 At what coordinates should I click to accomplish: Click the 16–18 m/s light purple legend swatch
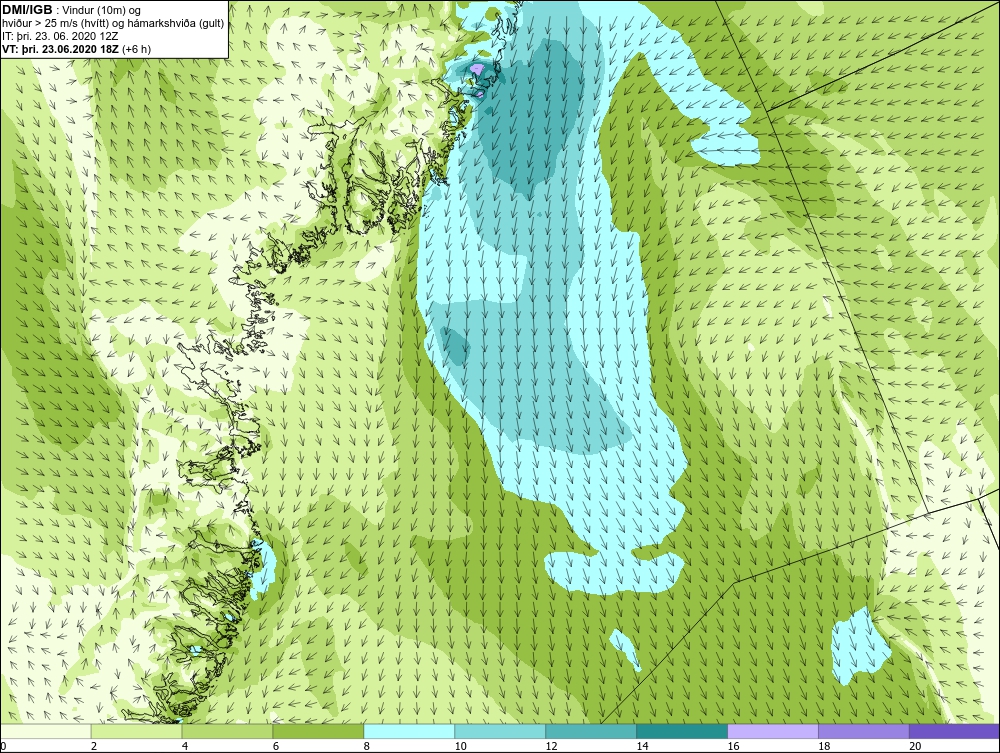[773, 731]
